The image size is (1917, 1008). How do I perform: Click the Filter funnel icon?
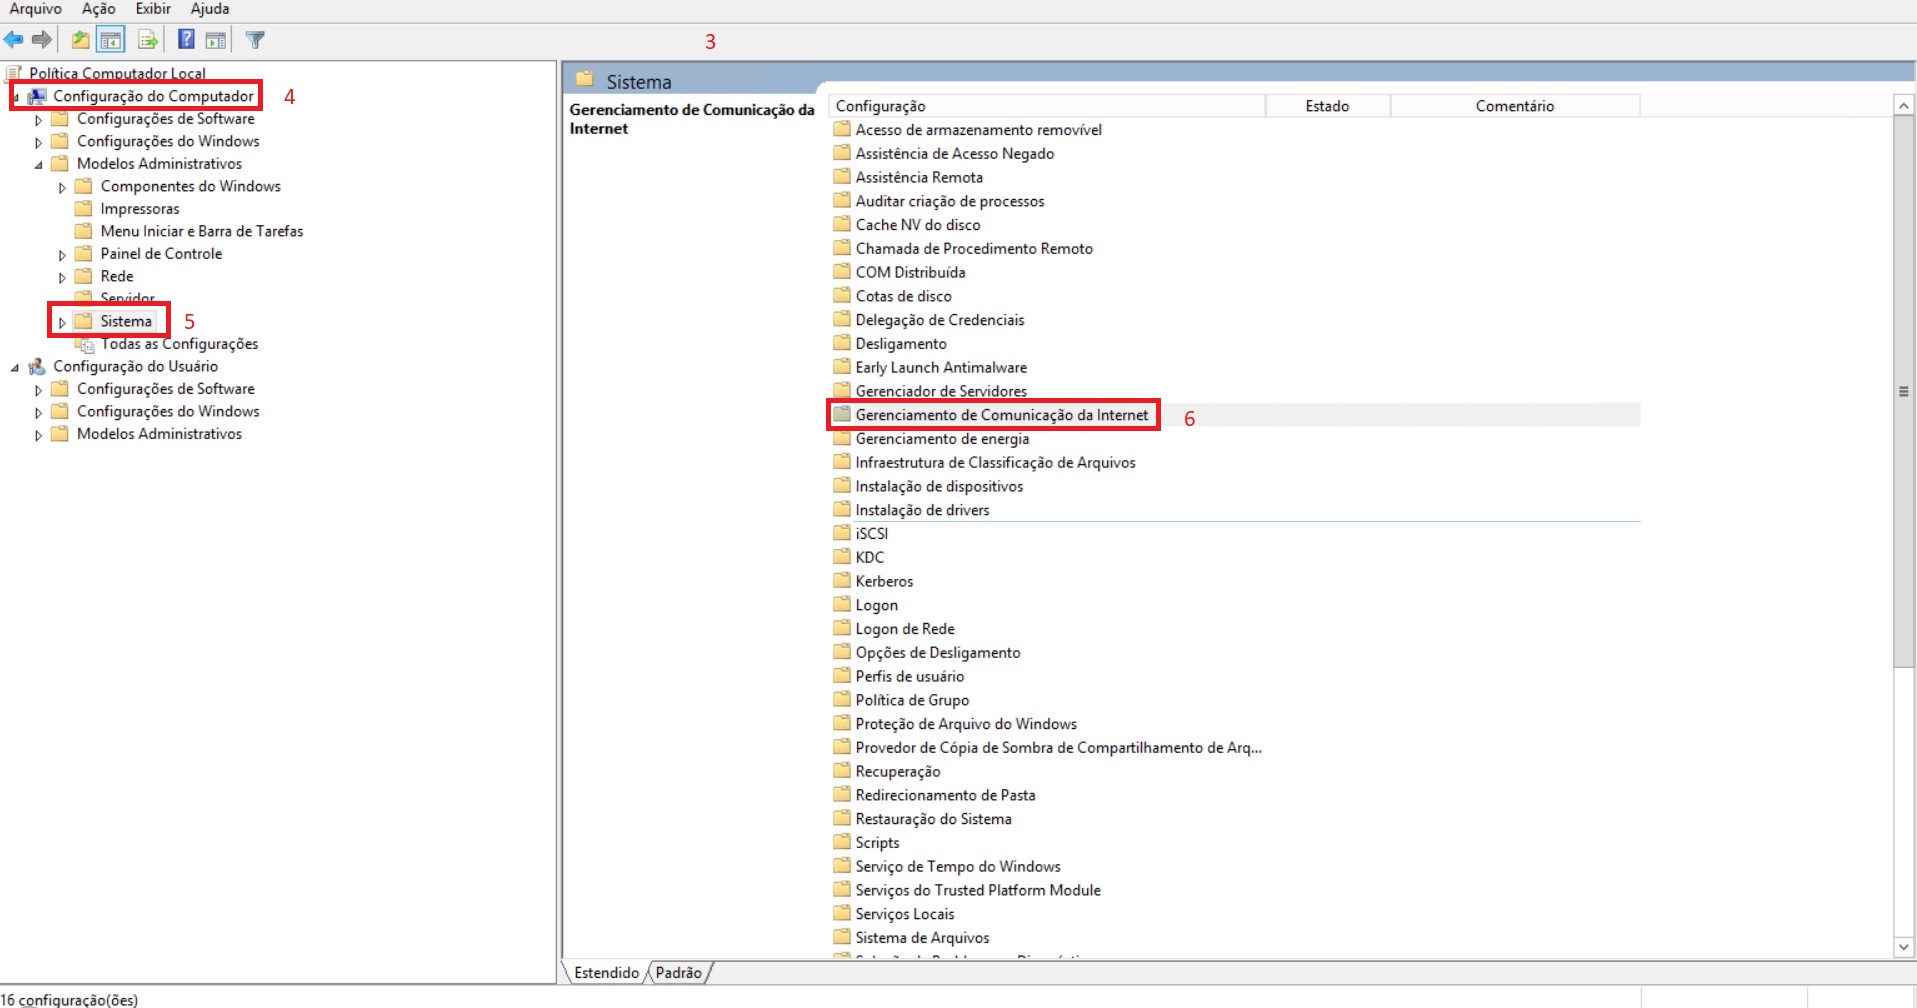point(255,40)
